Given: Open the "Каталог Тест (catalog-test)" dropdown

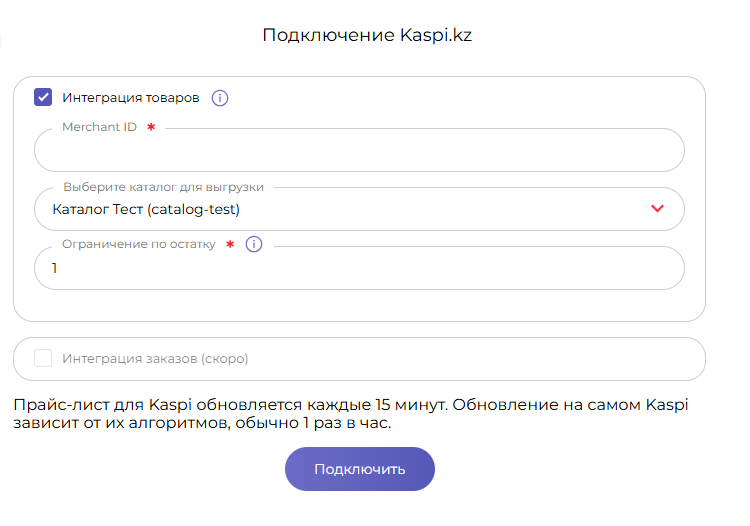Looking at the screenshot, I should (x=340, y=210).
